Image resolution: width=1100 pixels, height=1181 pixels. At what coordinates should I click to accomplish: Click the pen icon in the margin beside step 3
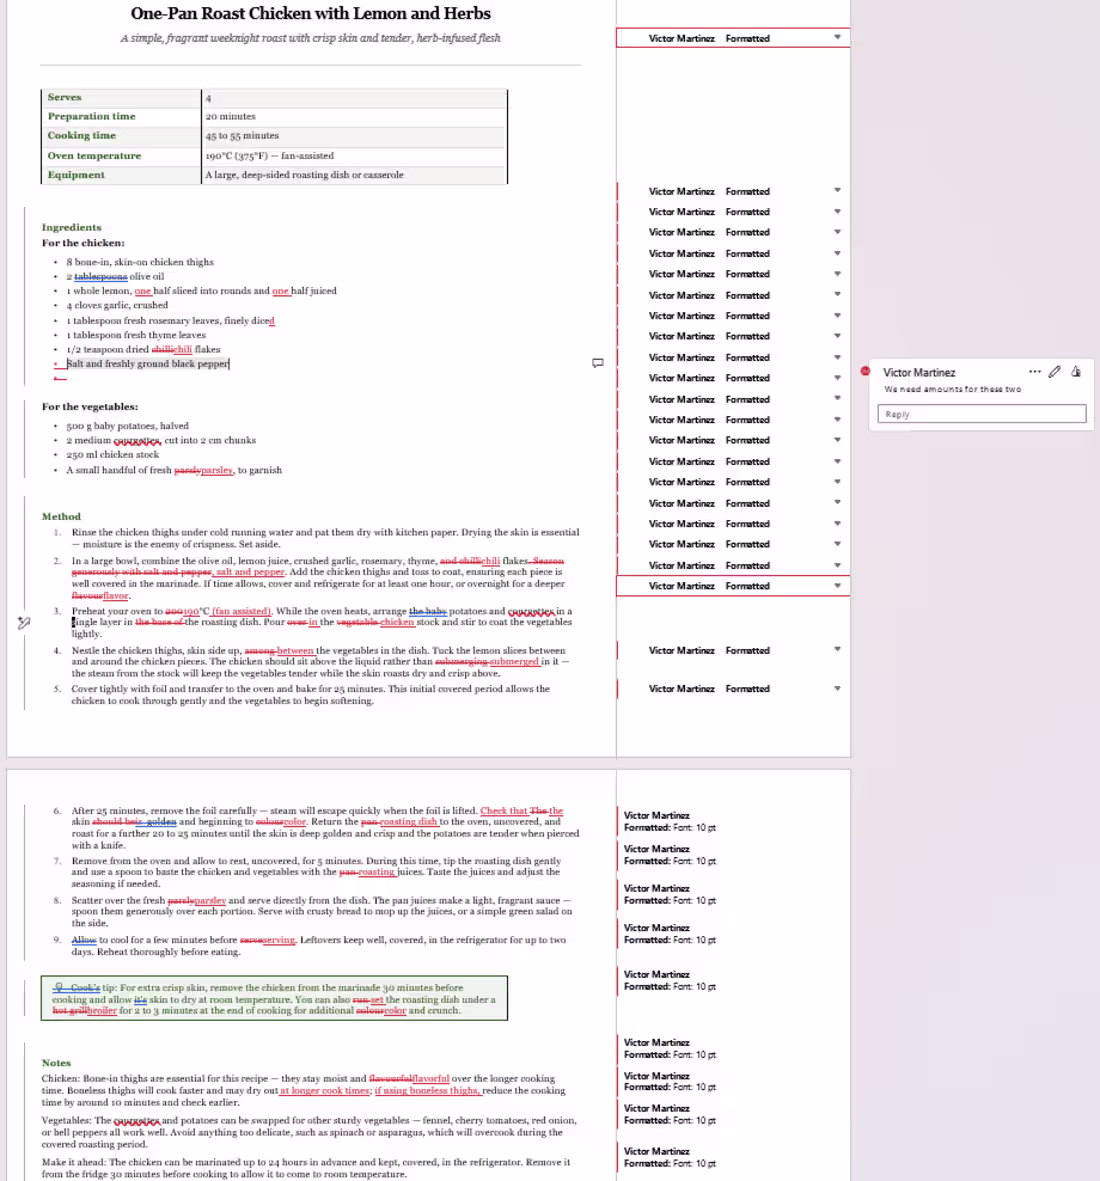pos(23,623)
